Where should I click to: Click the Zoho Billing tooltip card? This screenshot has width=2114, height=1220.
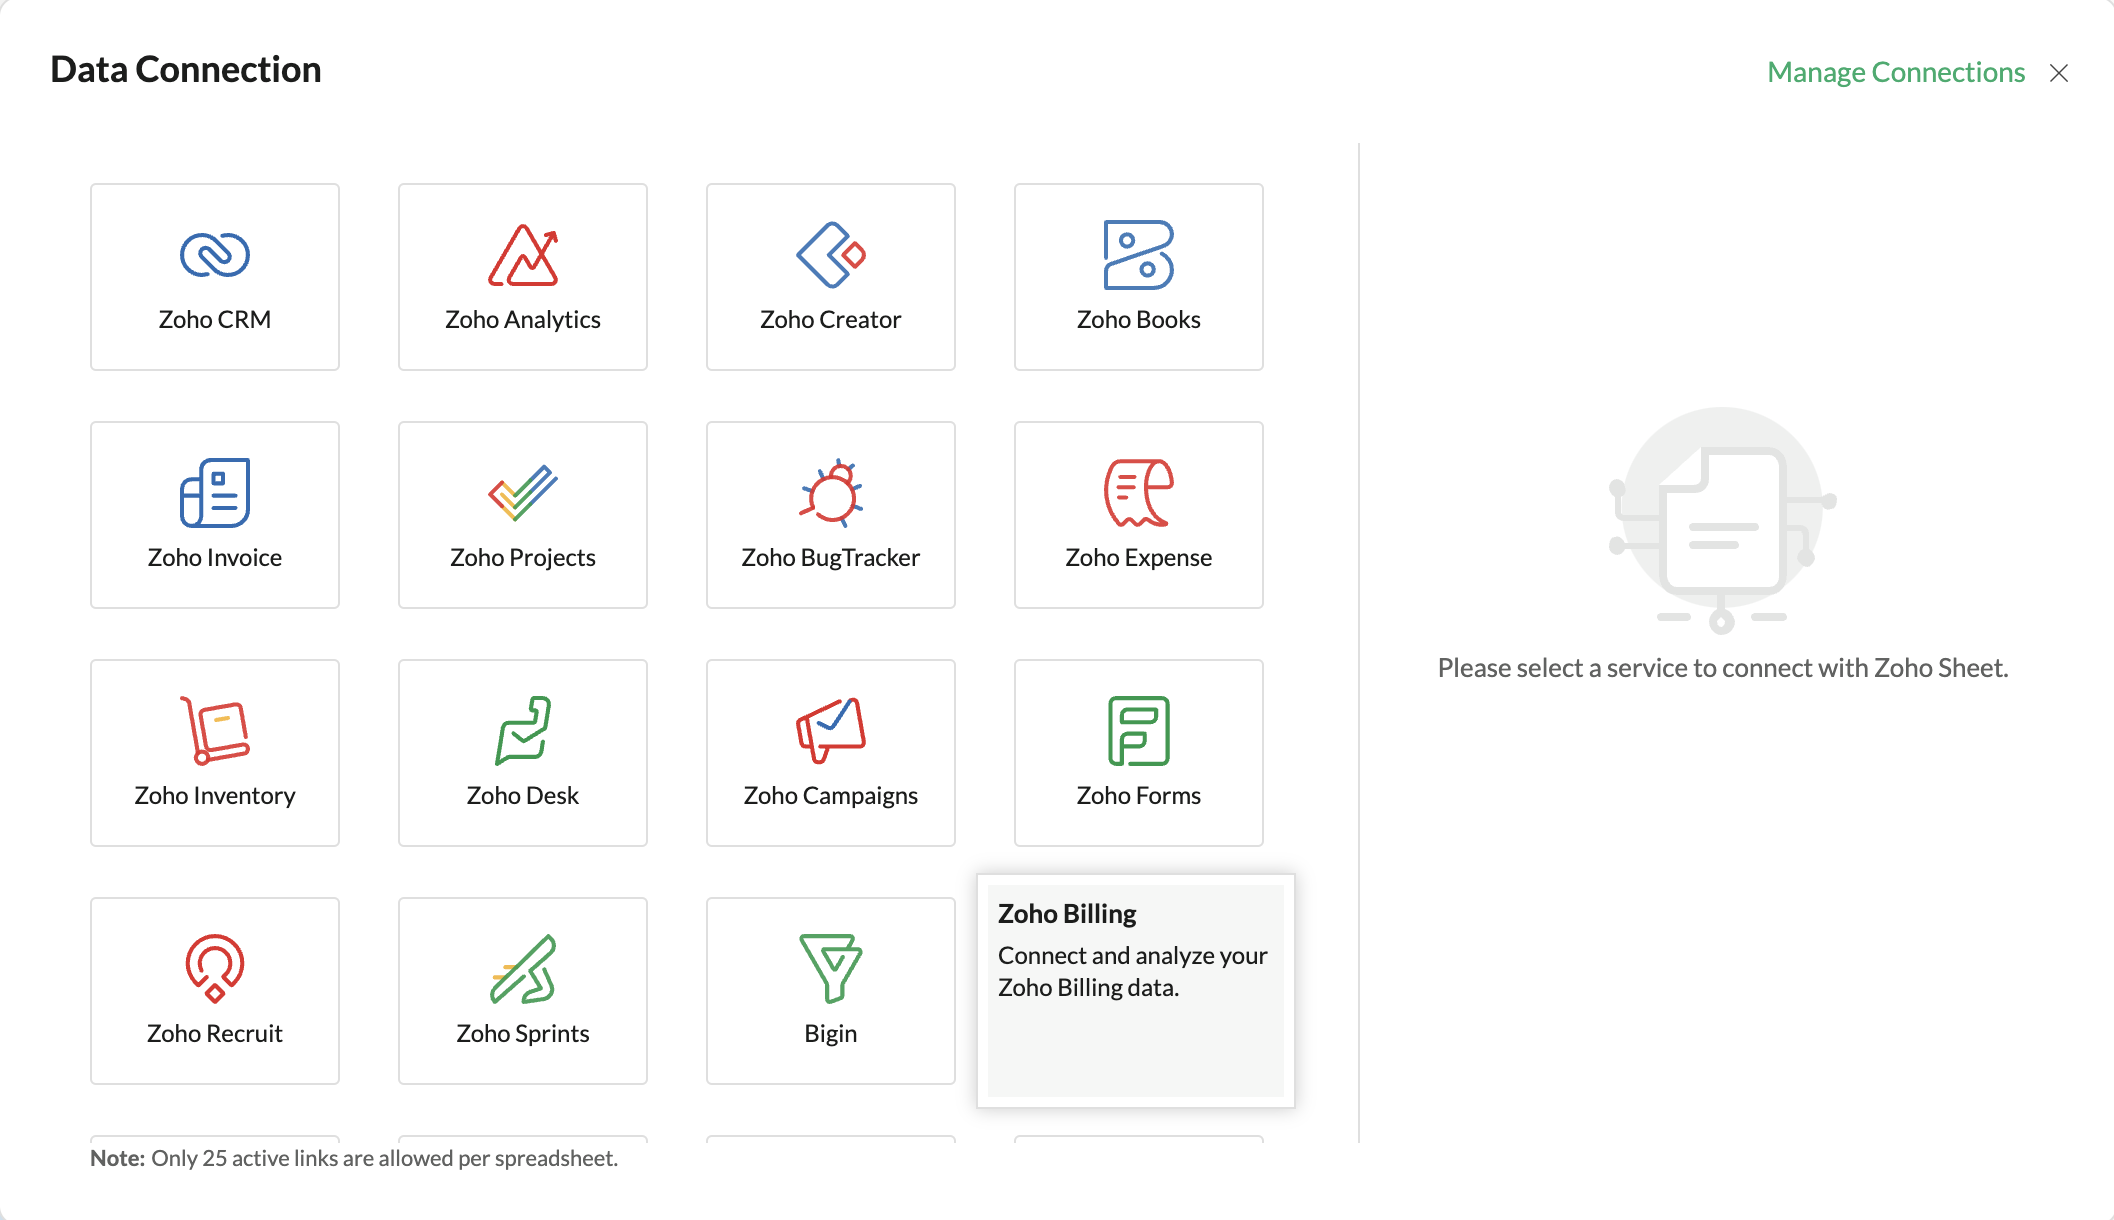pyautogui.click(x=1135, y=990)
